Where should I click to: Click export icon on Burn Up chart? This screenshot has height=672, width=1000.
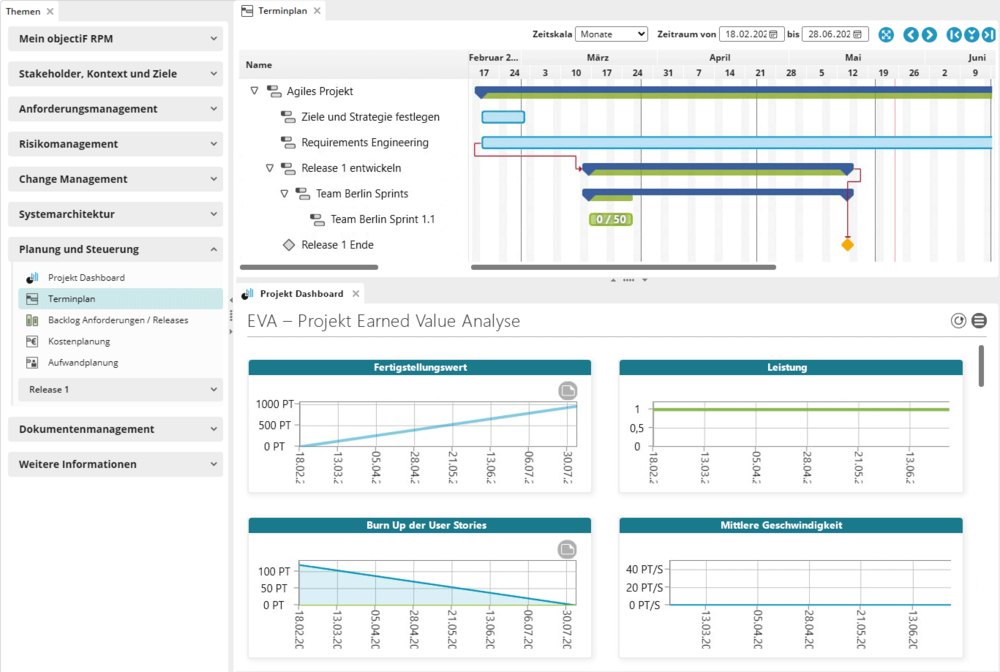pos(567,549)
